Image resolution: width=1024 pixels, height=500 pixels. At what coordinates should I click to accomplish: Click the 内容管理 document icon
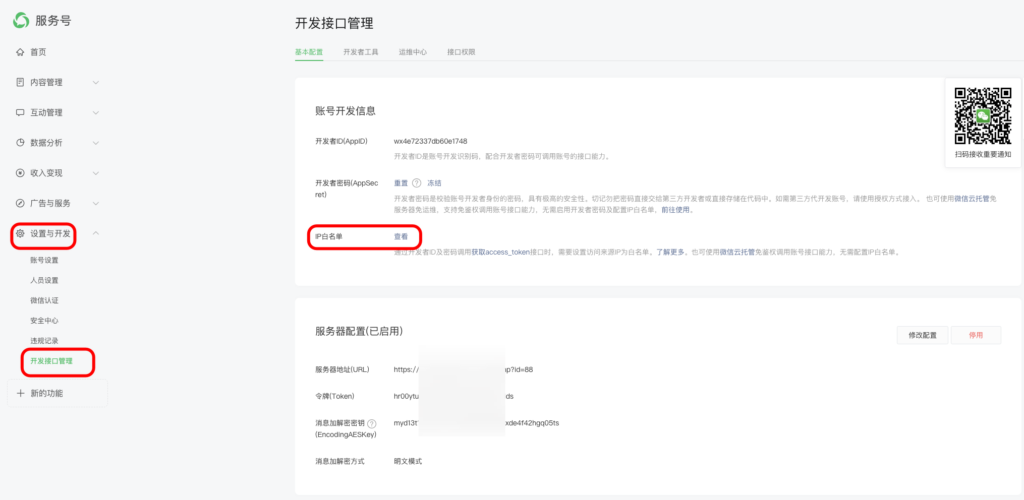tap(20, 82)
